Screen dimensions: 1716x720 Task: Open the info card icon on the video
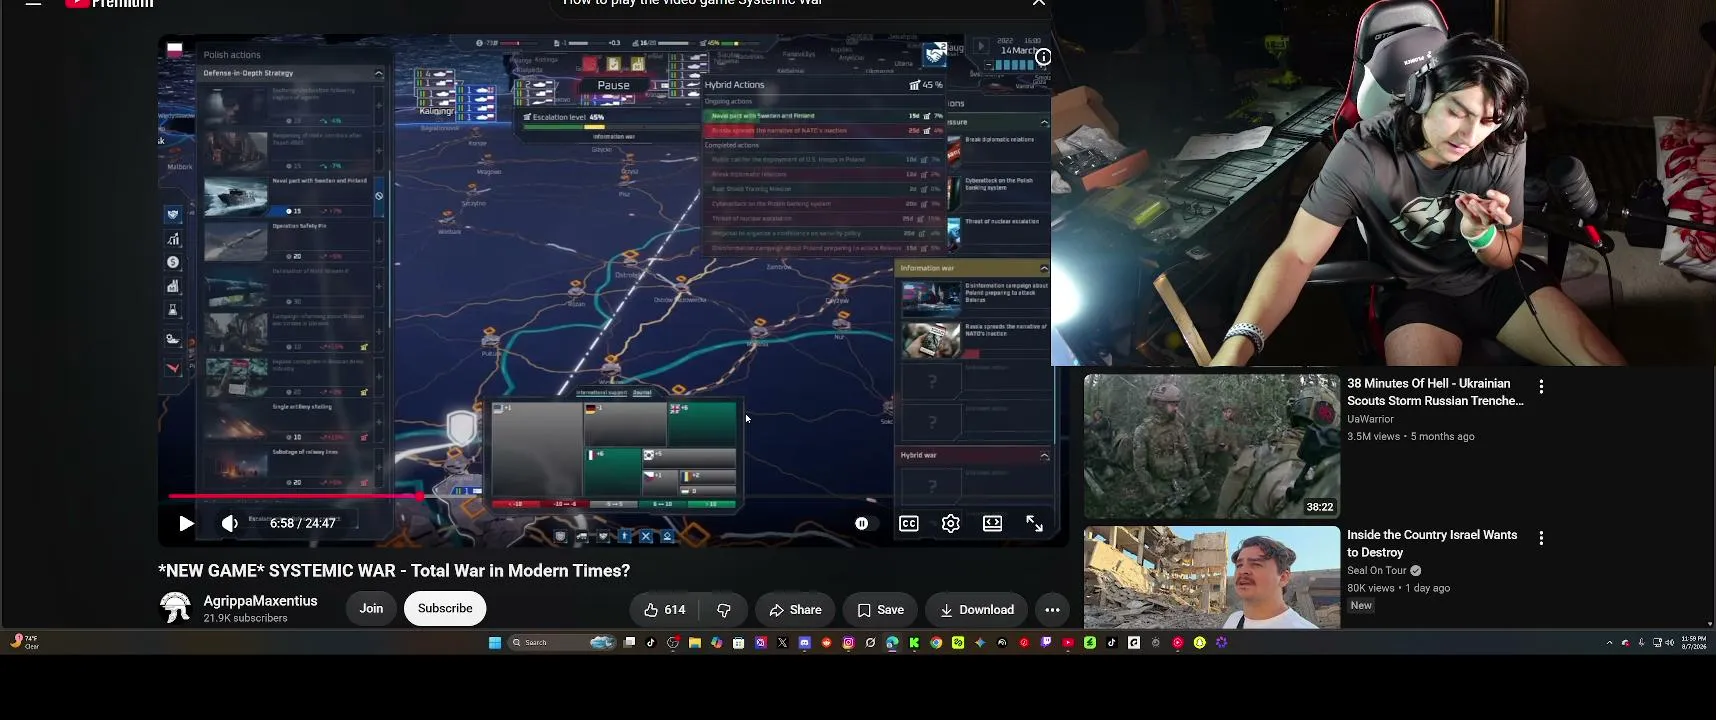pos(1043,57)
